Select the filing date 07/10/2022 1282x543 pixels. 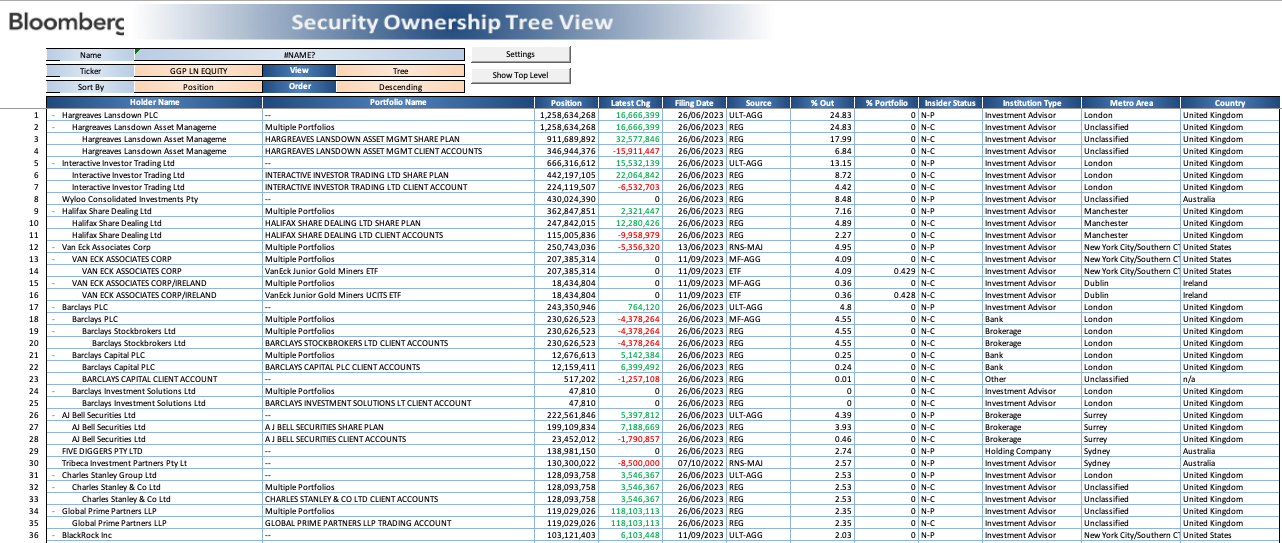(x=694, y=463)
